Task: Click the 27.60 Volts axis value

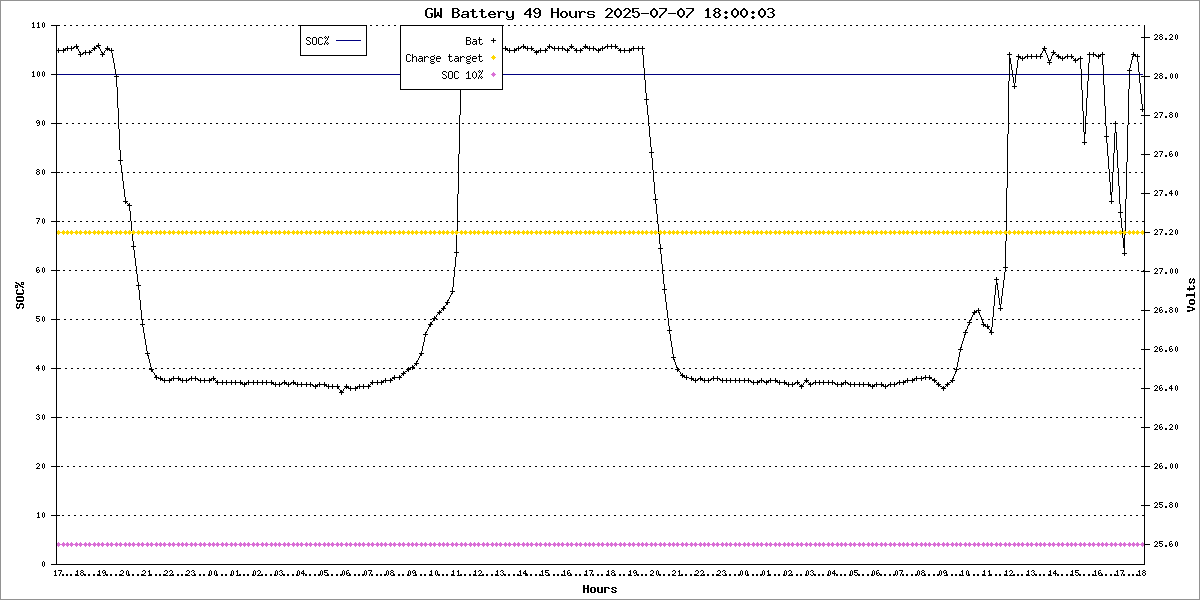Action: [1166, 154]
